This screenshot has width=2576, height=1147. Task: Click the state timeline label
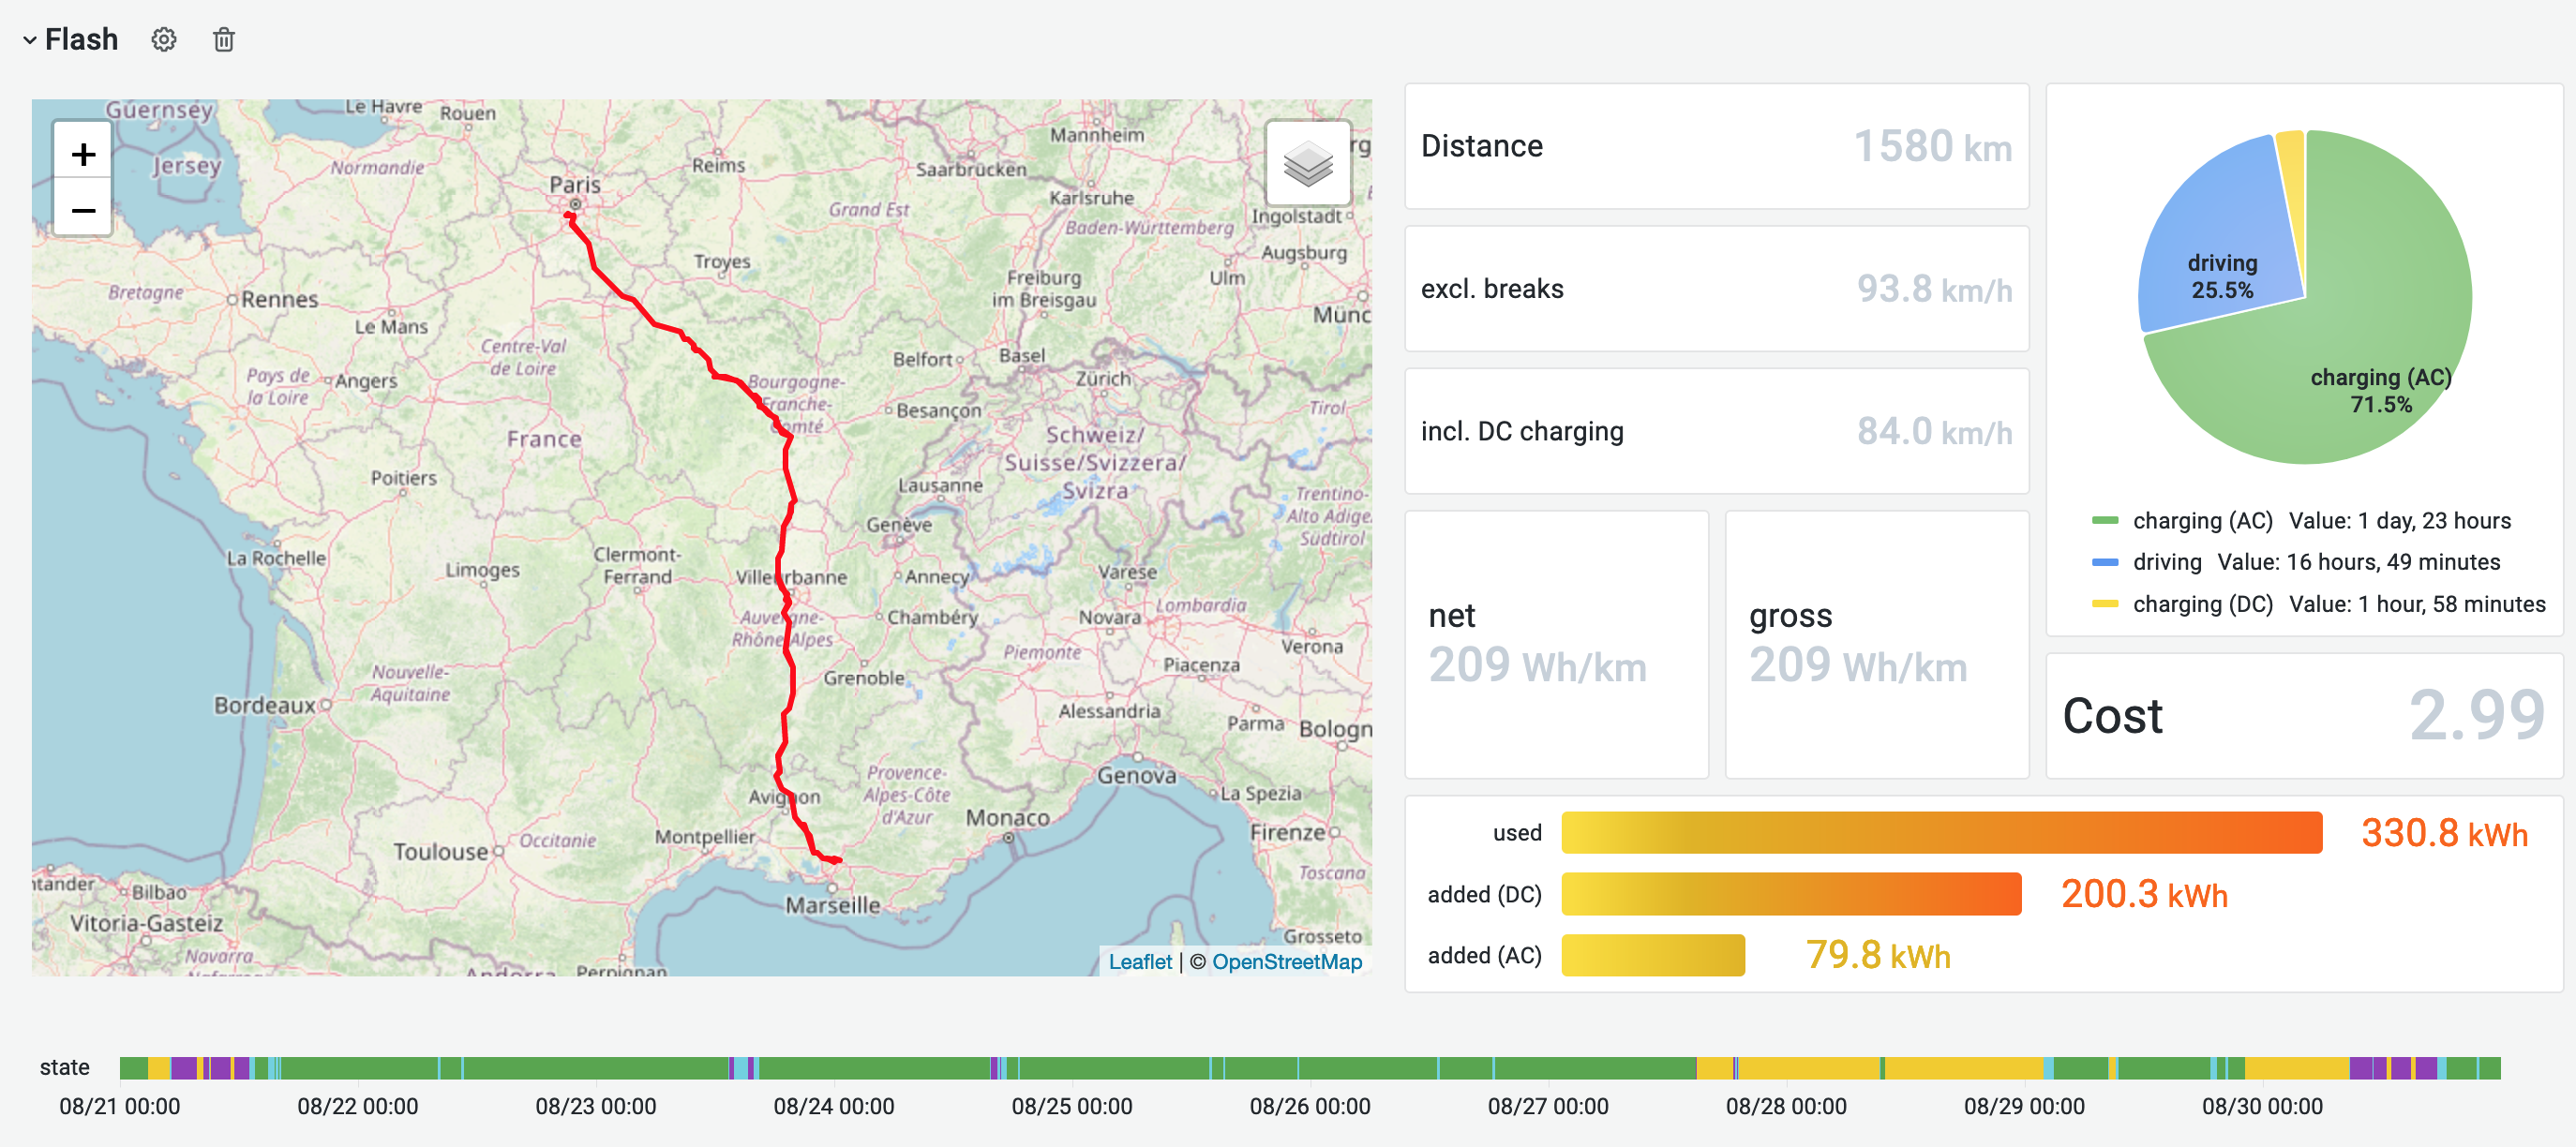(x=65, y=1067)
